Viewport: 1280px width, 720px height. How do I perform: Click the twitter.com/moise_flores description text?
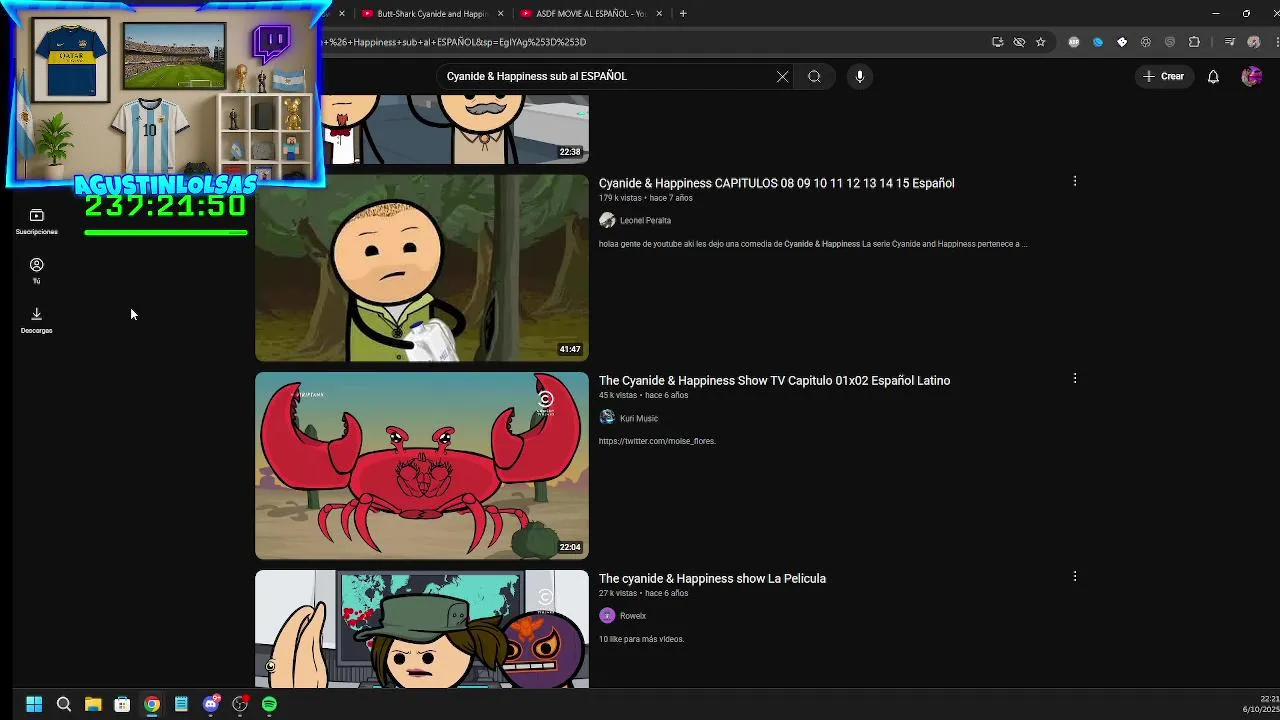point(657,441)
